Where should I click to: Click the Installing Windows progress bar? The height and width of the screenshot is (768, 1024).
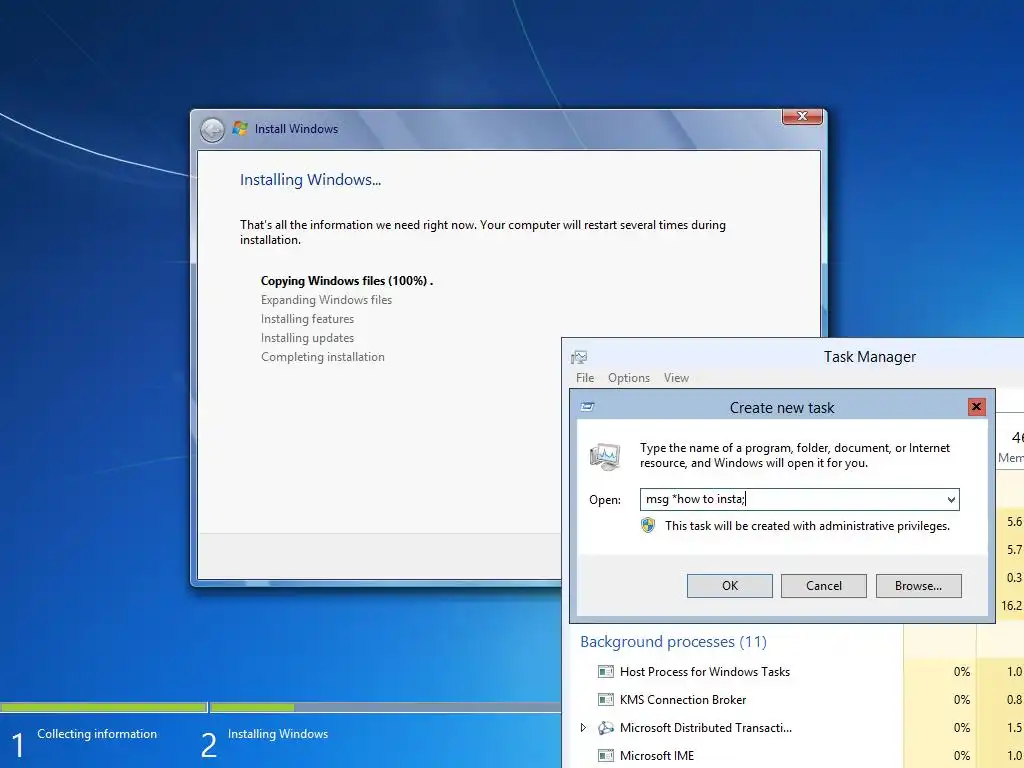click(x=385, y=707)
